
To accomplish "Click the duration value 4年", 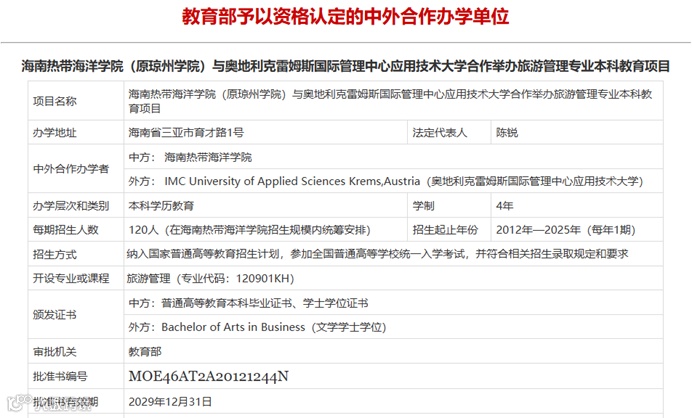I will [504, 206].
